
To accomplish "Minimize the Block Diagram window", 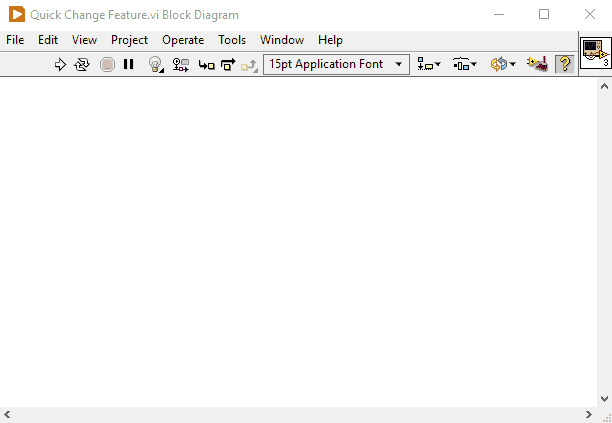I will pos(499,14).
